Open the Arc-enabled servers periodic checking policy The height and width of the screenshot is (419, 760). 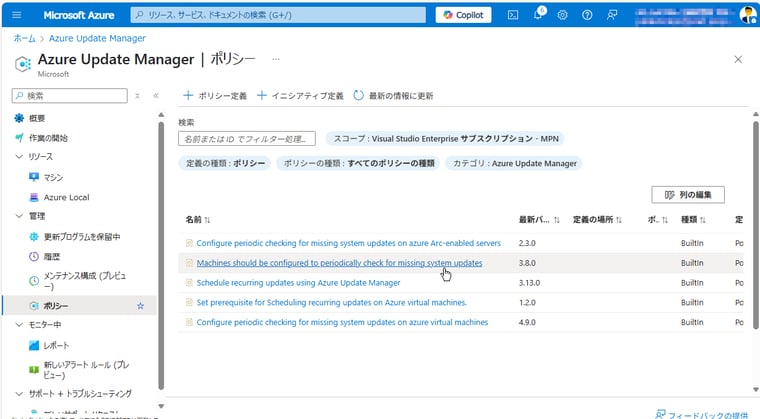pos(348,243)
